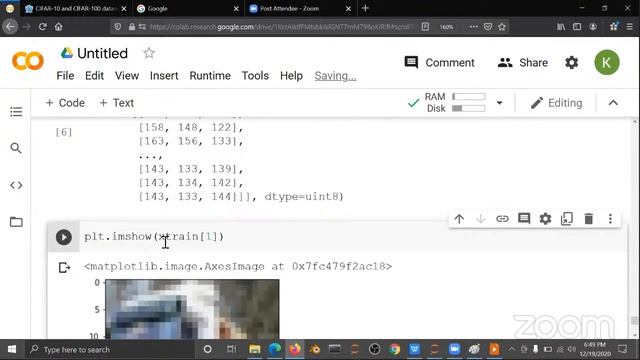Screen dimensions: 640x360
Task: Mirror cell in a tab
Action: (567, 219)
